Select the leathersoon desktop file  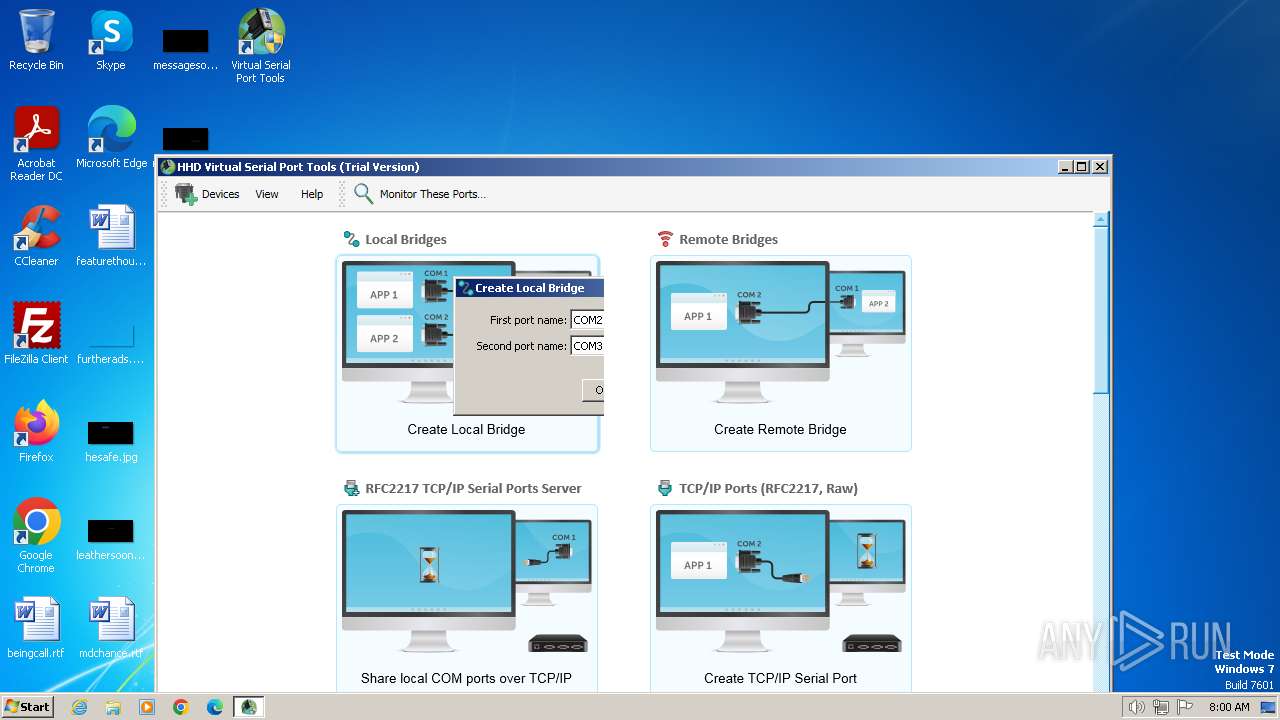(111, 540)
